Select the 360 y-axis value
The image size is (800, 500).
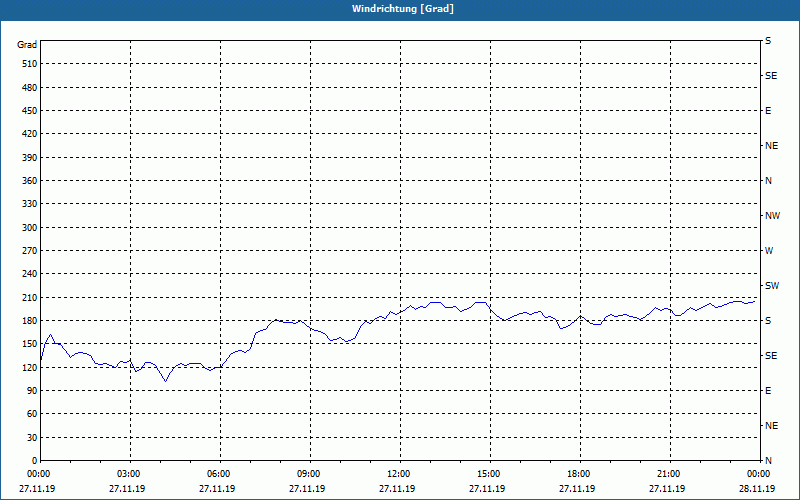coord(30,181)
